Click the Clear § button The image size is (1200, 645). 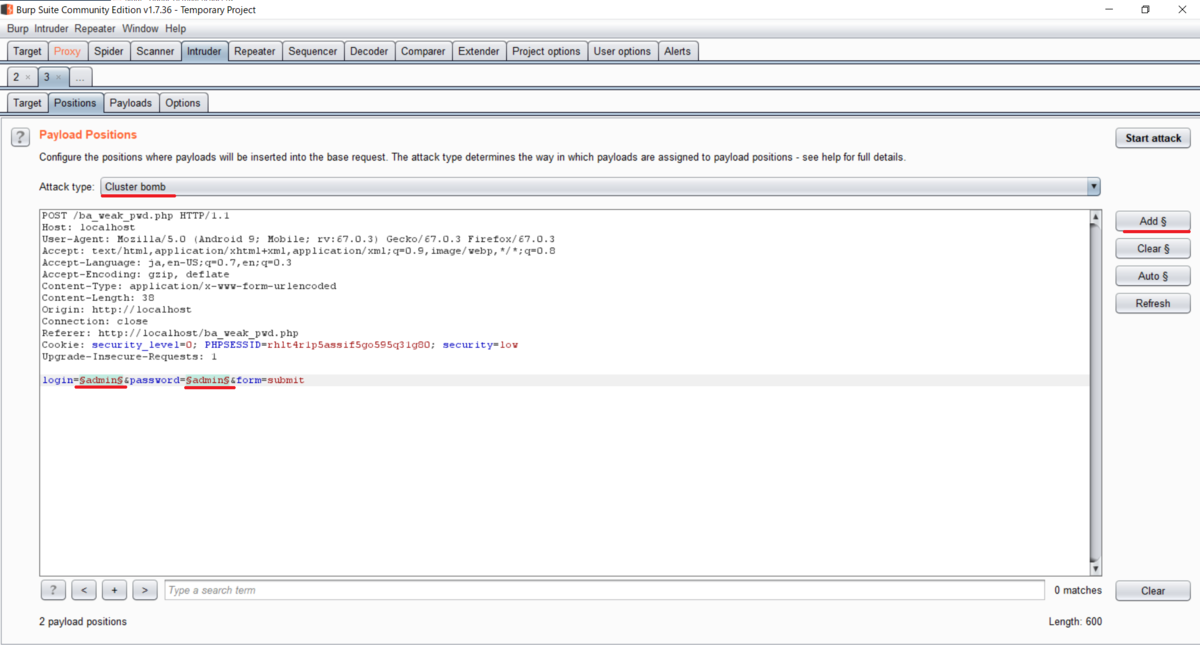(1153, 248)
